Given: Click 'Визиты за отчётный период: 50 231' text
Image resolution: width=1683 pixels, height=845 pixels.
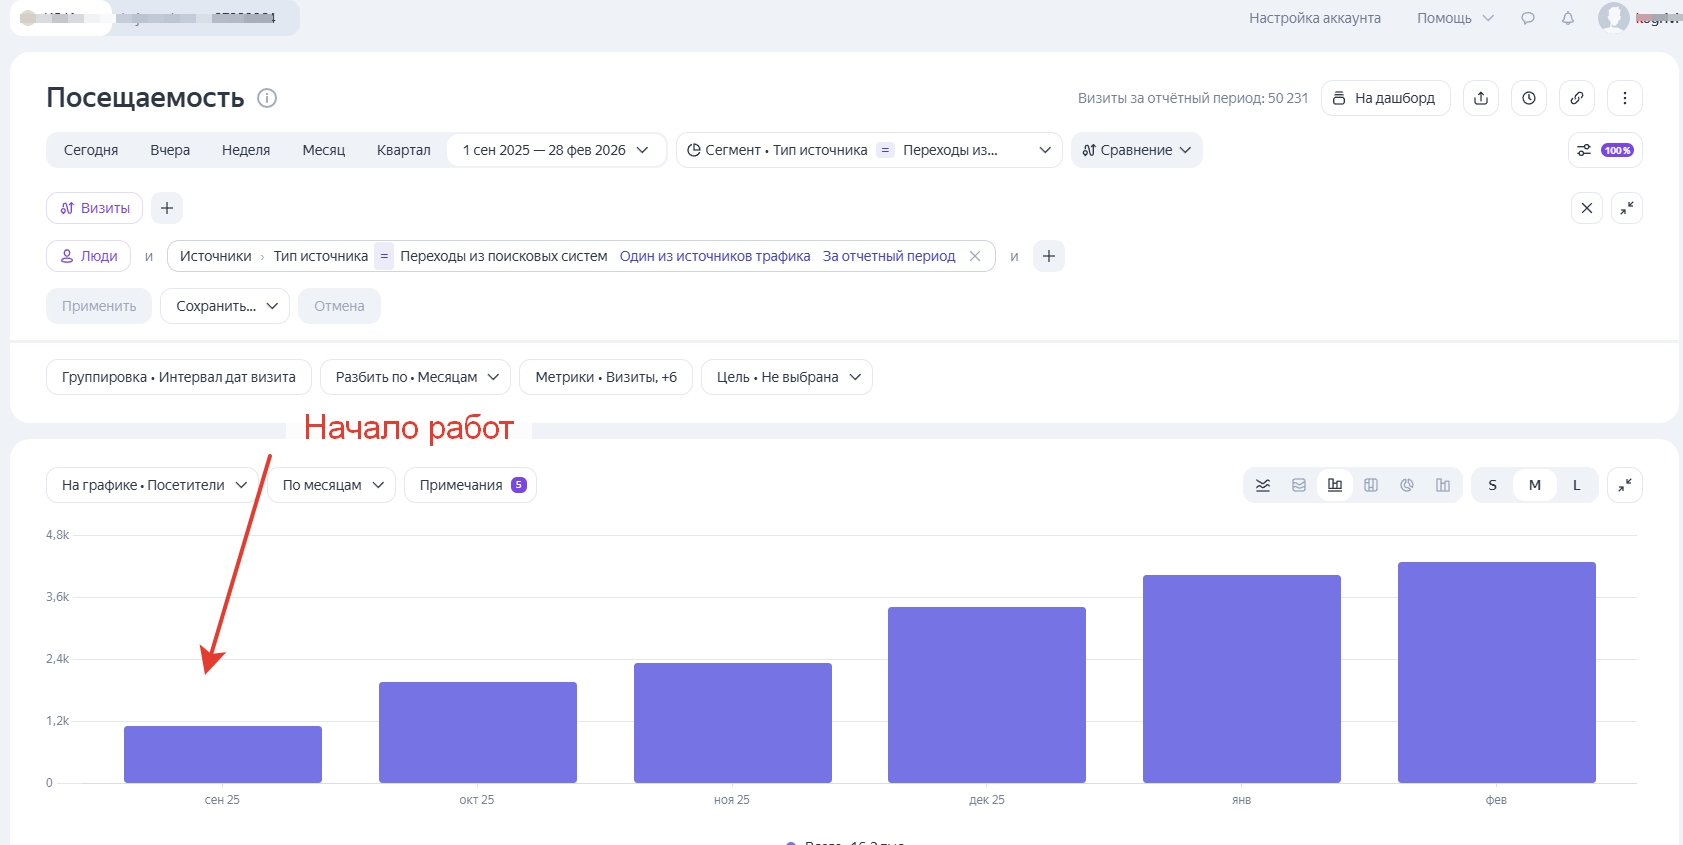Looking at the screenshot, I should (1193, 98).
